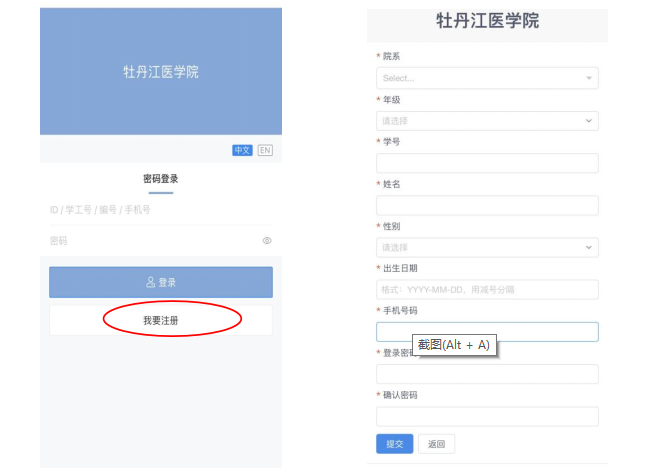Expand the 年级 dropdown list
This screenshot has width=647, height=476.
[x=487, y=121]
